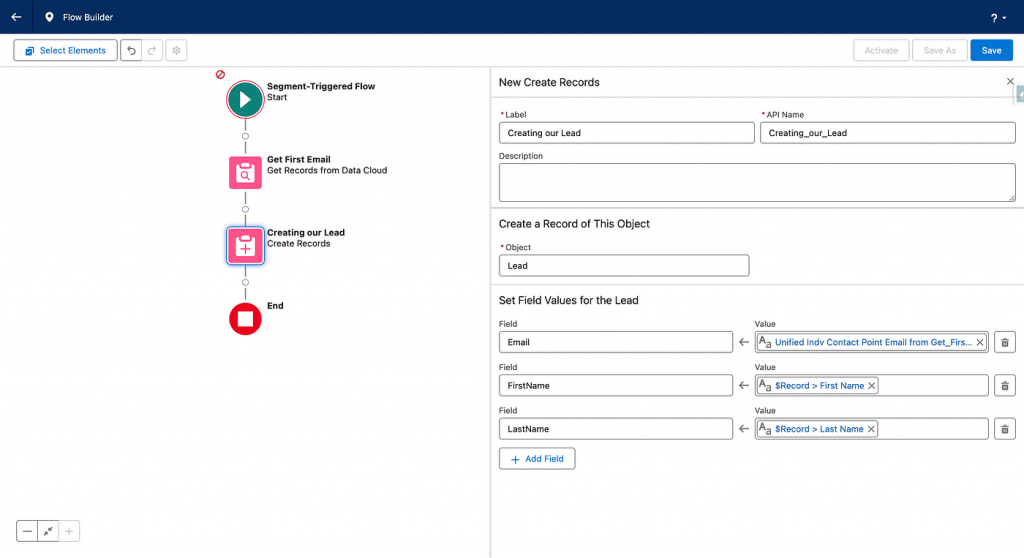The image size is (1024, 558).
Task: Click into the Description text area
Action: (x=756, y=183)
